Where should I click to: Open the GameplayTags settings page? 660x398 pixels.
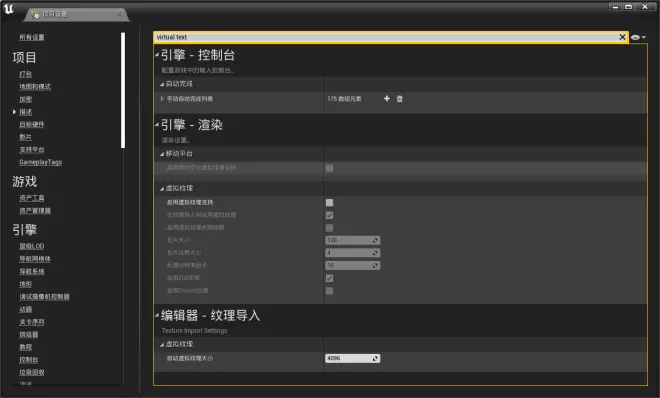(40, 162)
